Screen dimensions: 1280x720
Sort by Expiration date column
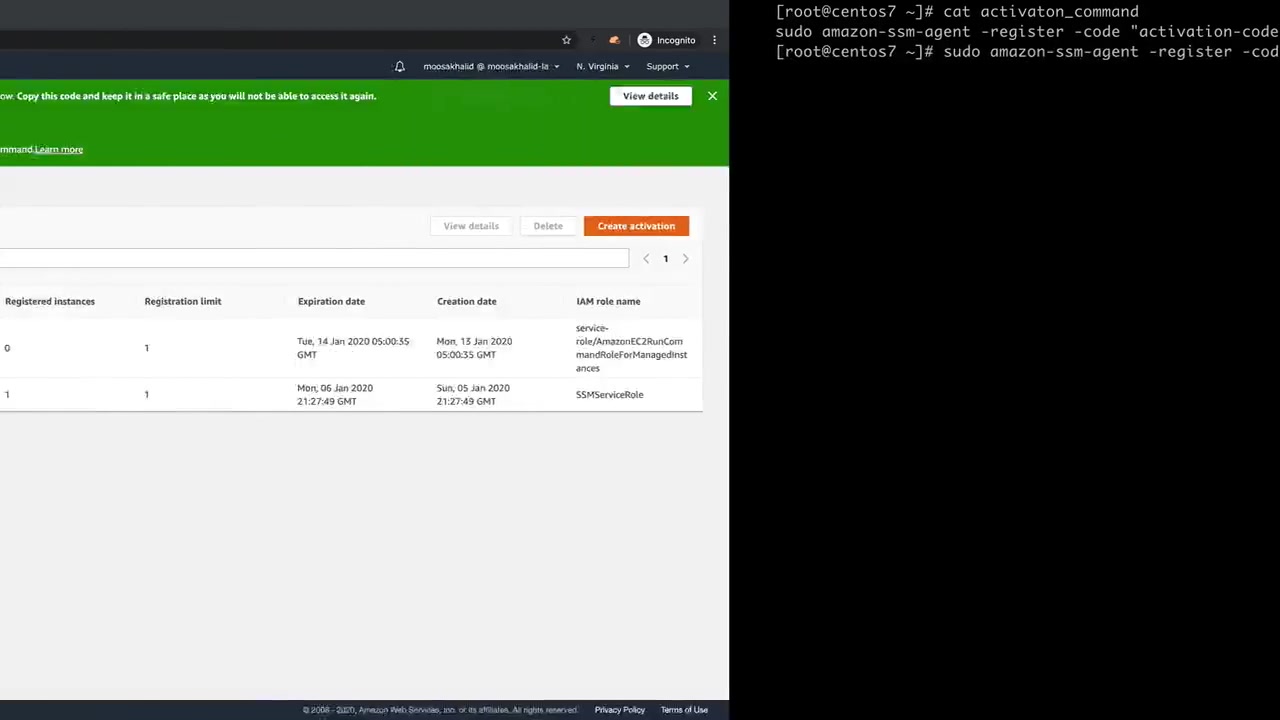click(x=331, y=301)
